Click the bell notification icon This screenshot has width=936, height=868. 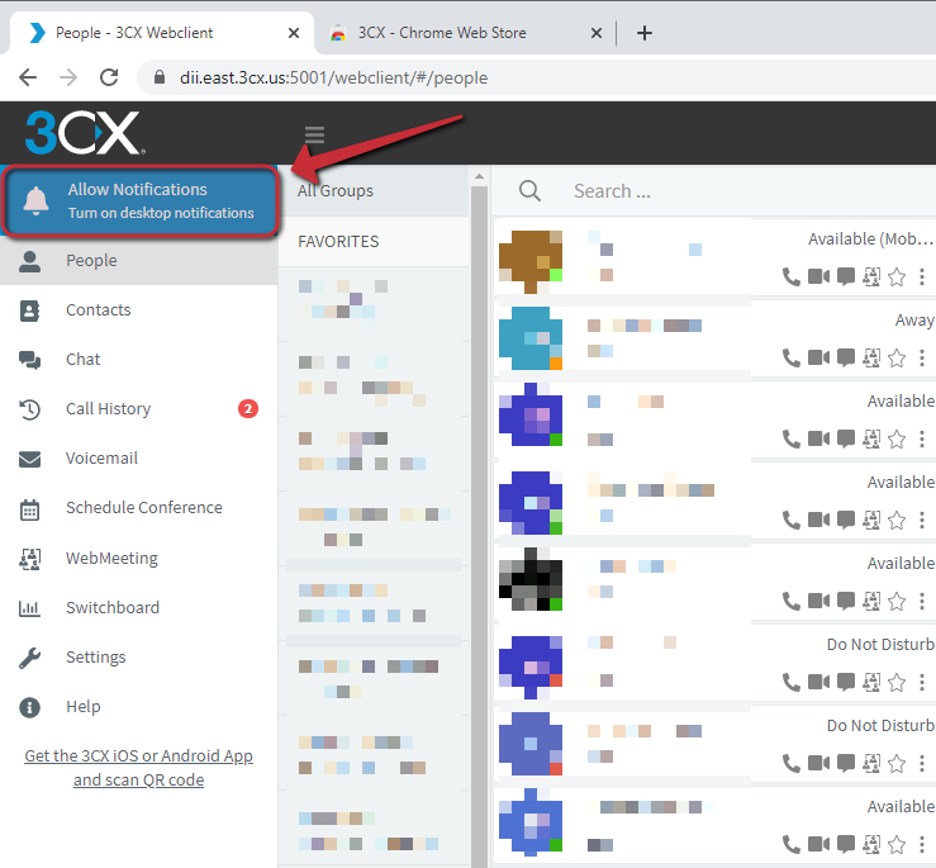[36, 201]
